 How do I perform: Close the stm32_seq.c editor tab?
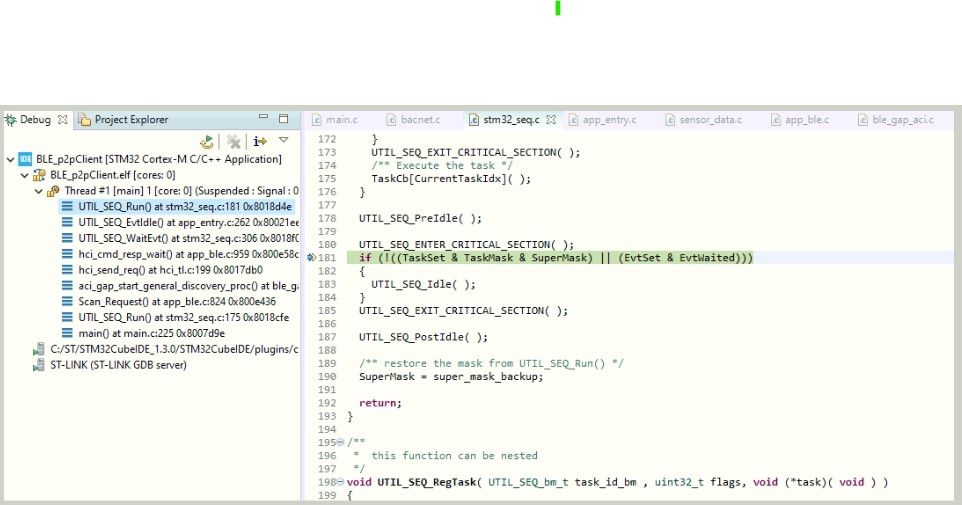click(x=551, y=120)
